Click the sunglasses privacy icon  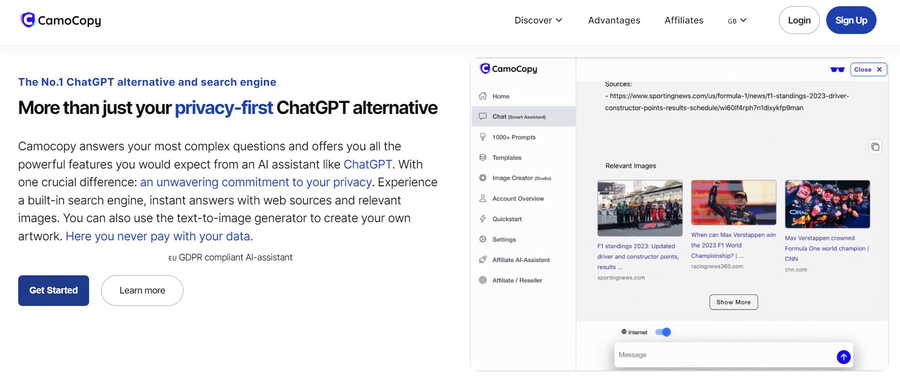click(x=837, y=69)
